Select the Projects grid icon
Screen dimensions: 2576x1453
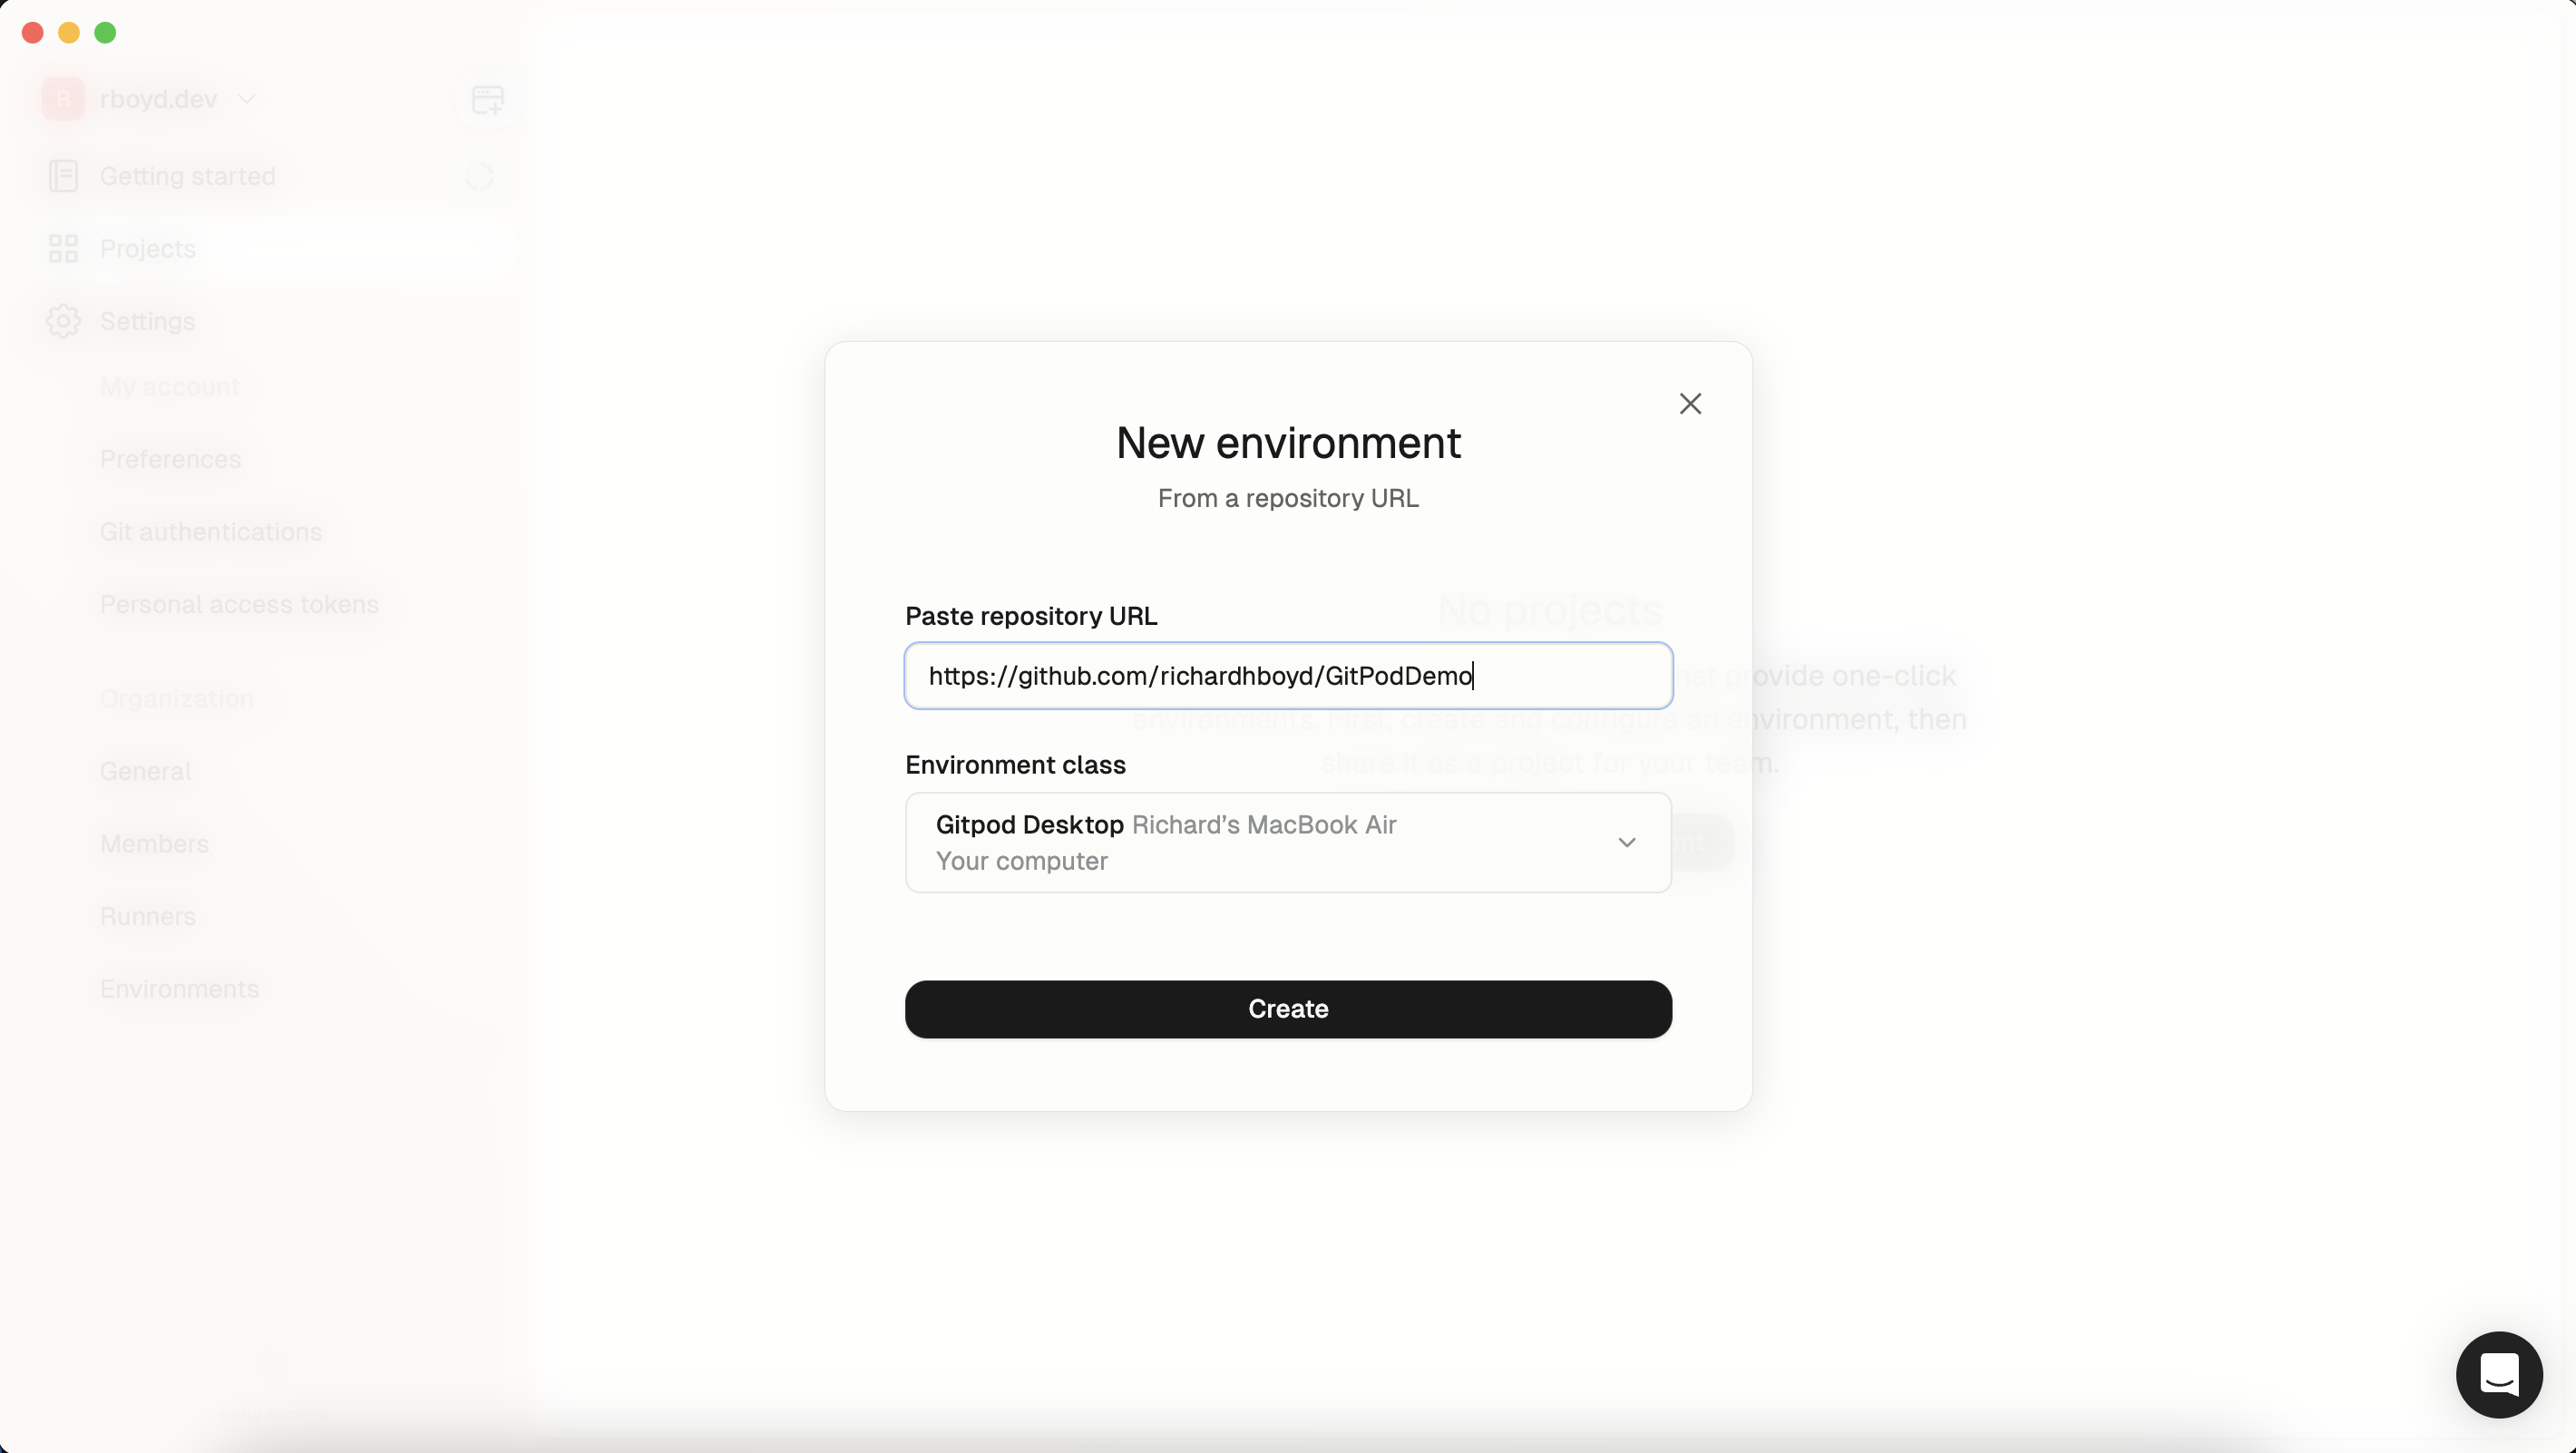64,248
